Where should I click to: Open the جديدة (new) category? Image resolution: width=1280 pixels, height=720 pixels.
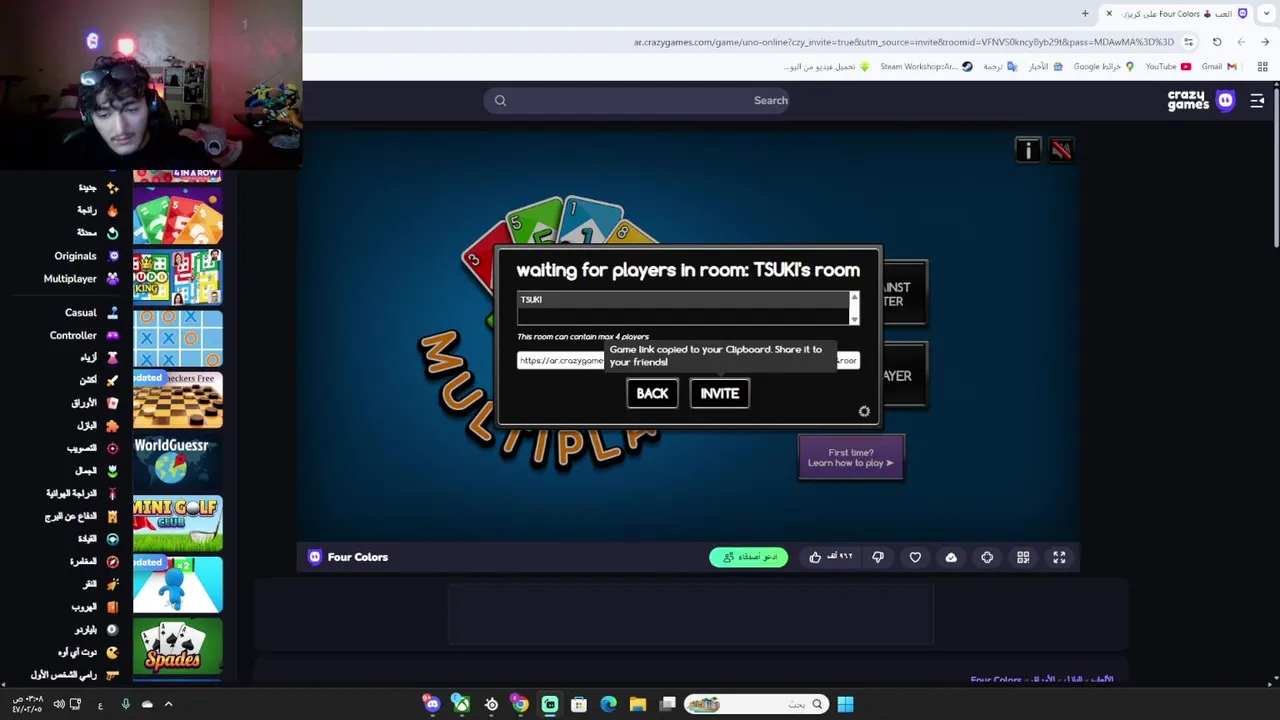[x=98, y=188]
